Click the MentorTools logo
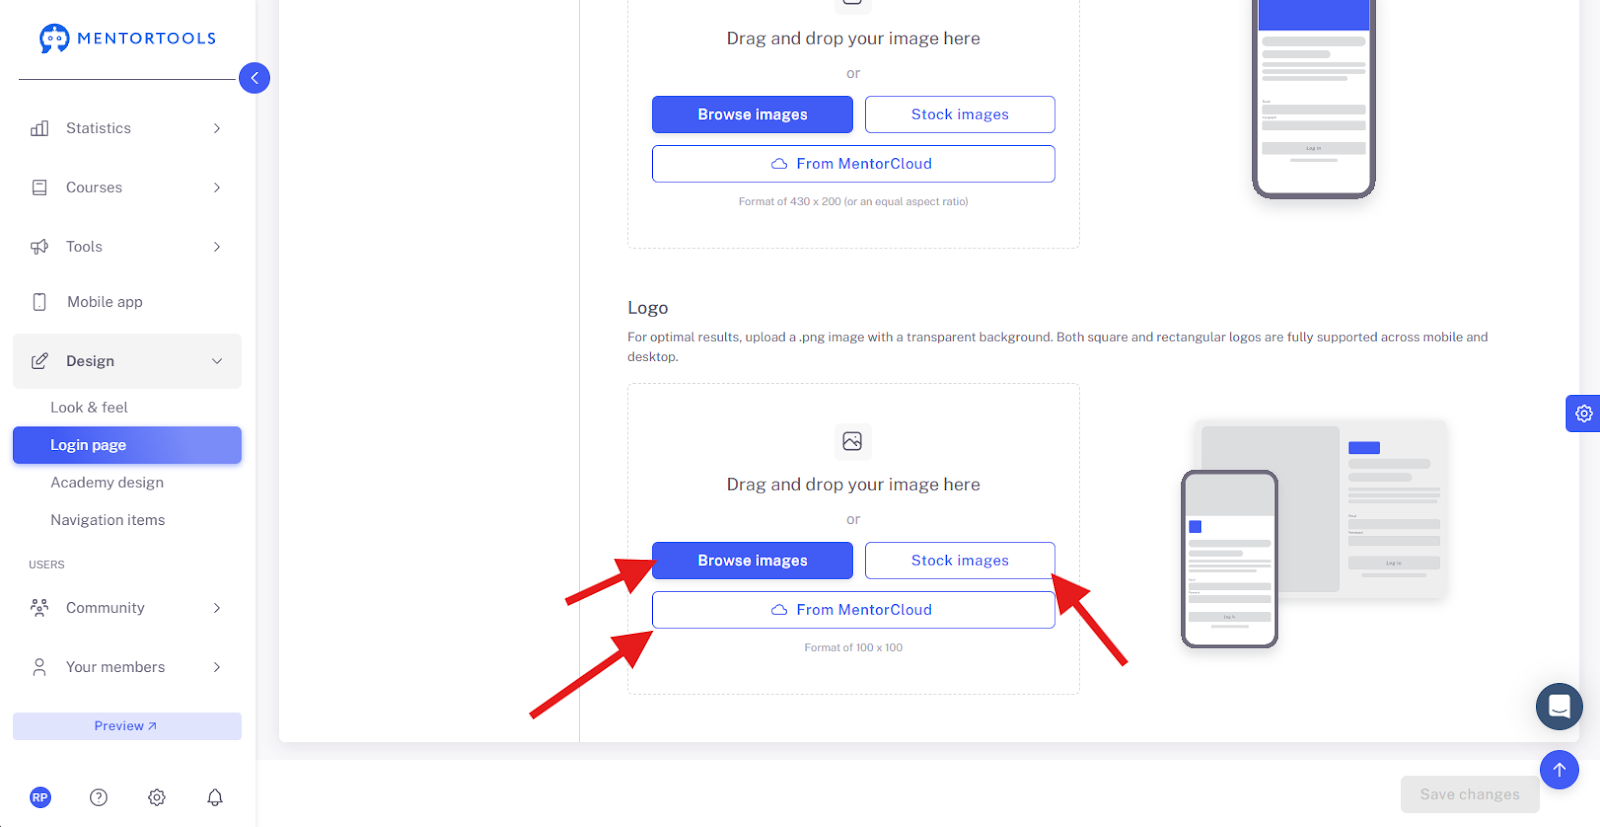Viewport: 1600px width, 827px height. coord(127,38)
